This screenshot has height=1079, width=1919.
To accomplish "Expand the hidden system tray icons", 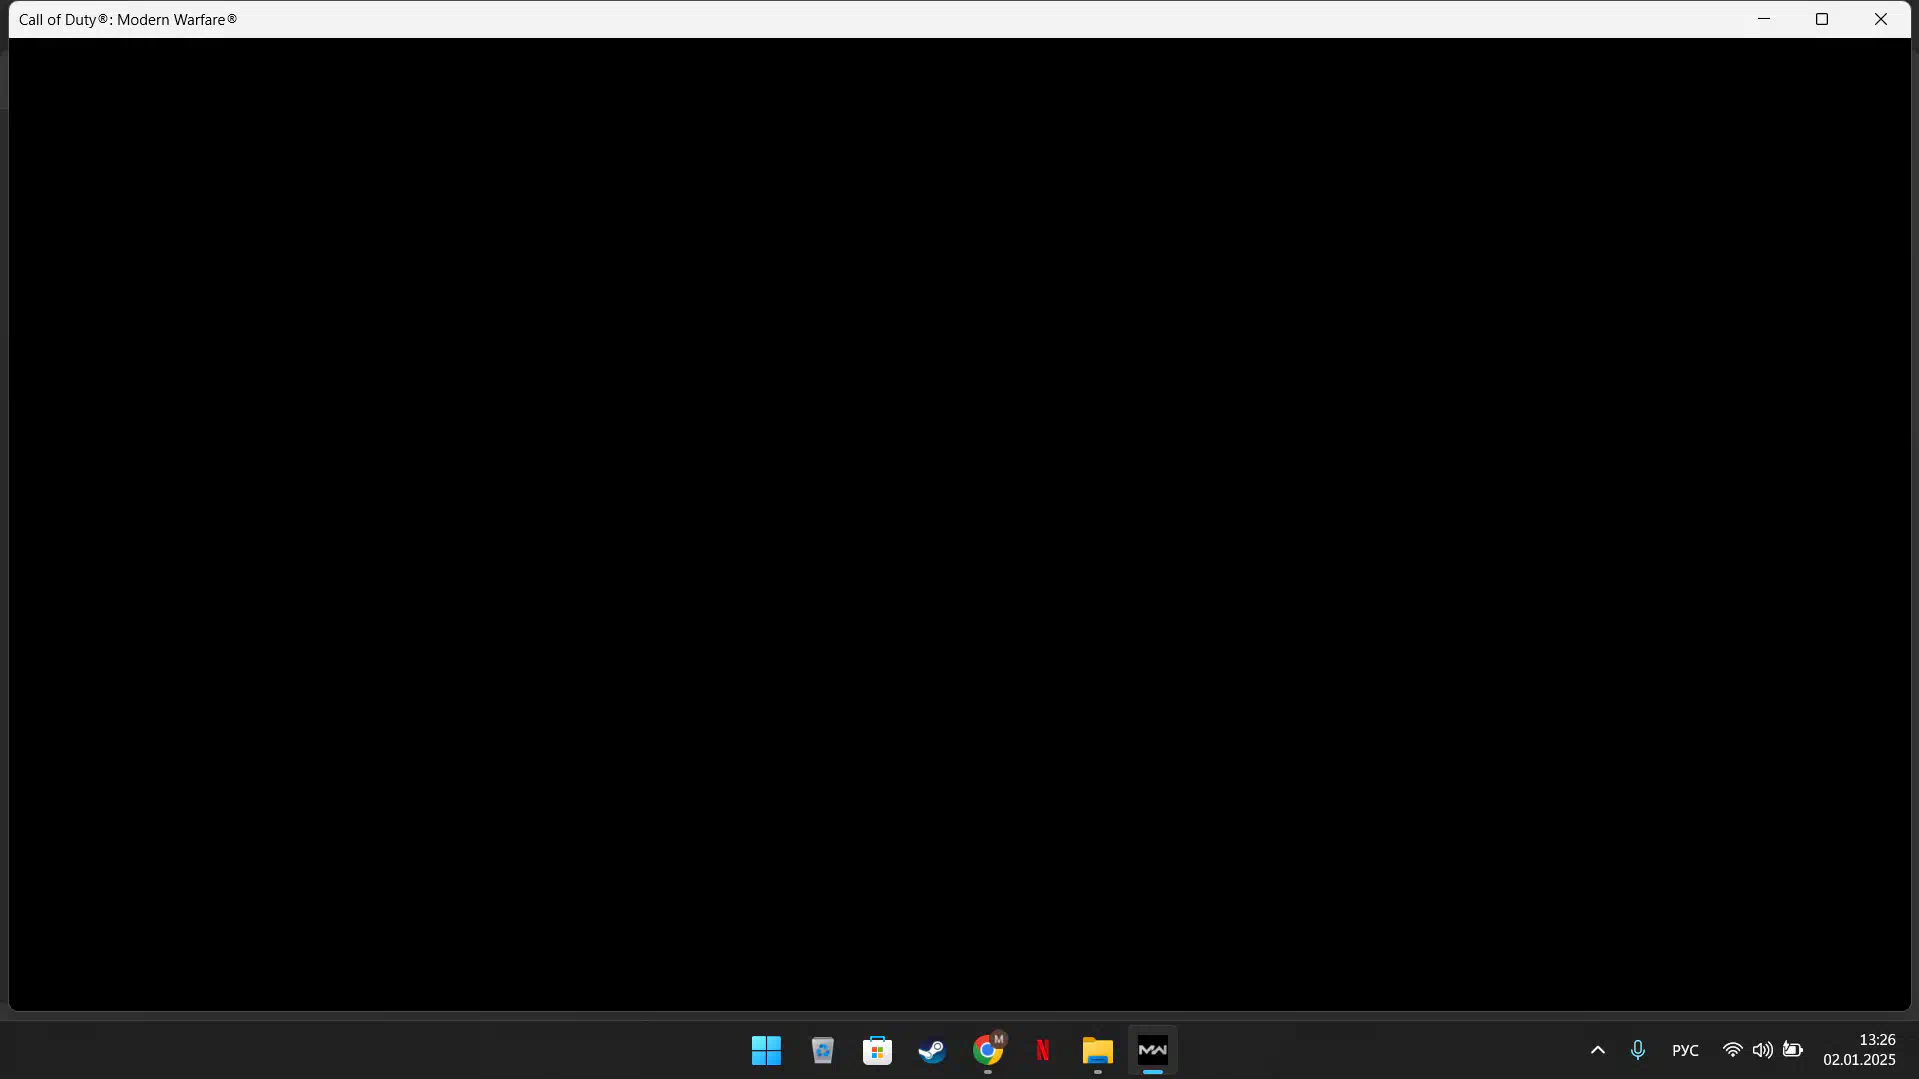I will tap(1597, 1050).
